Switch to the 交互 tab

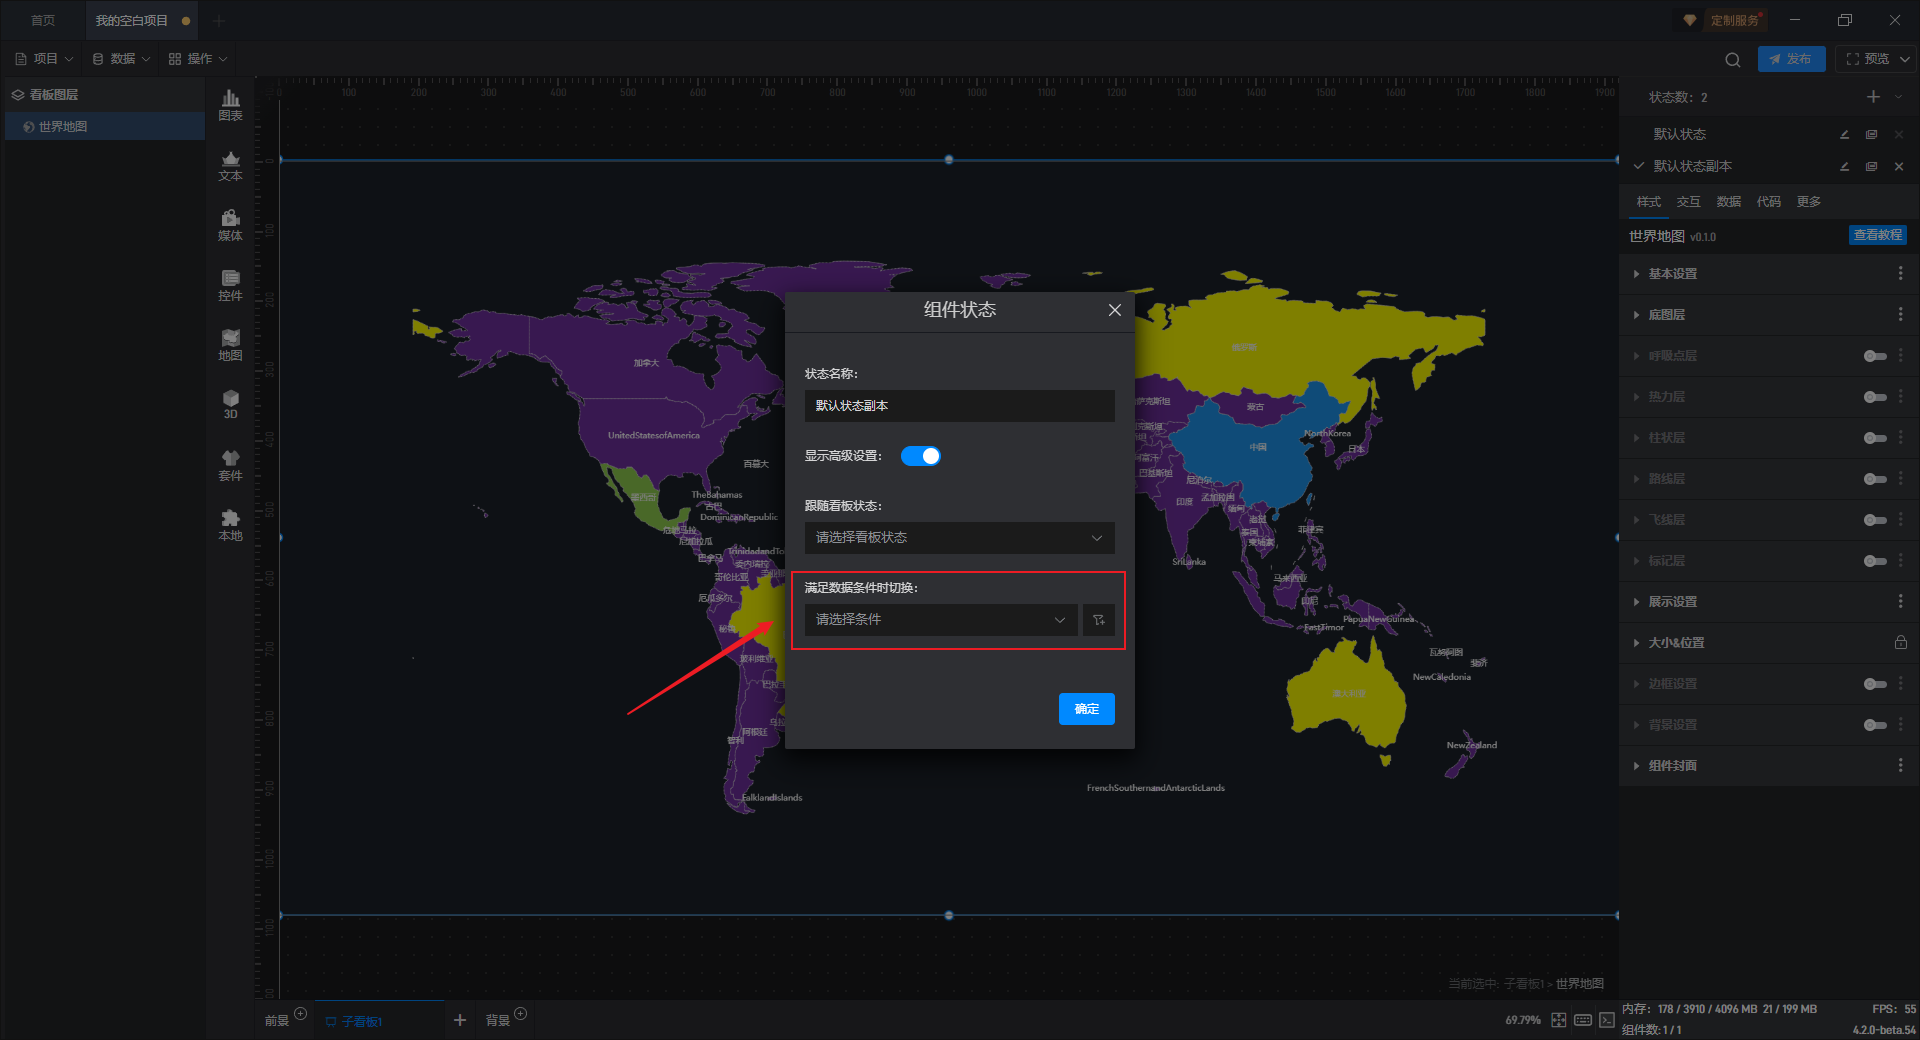click(1688, 202)
